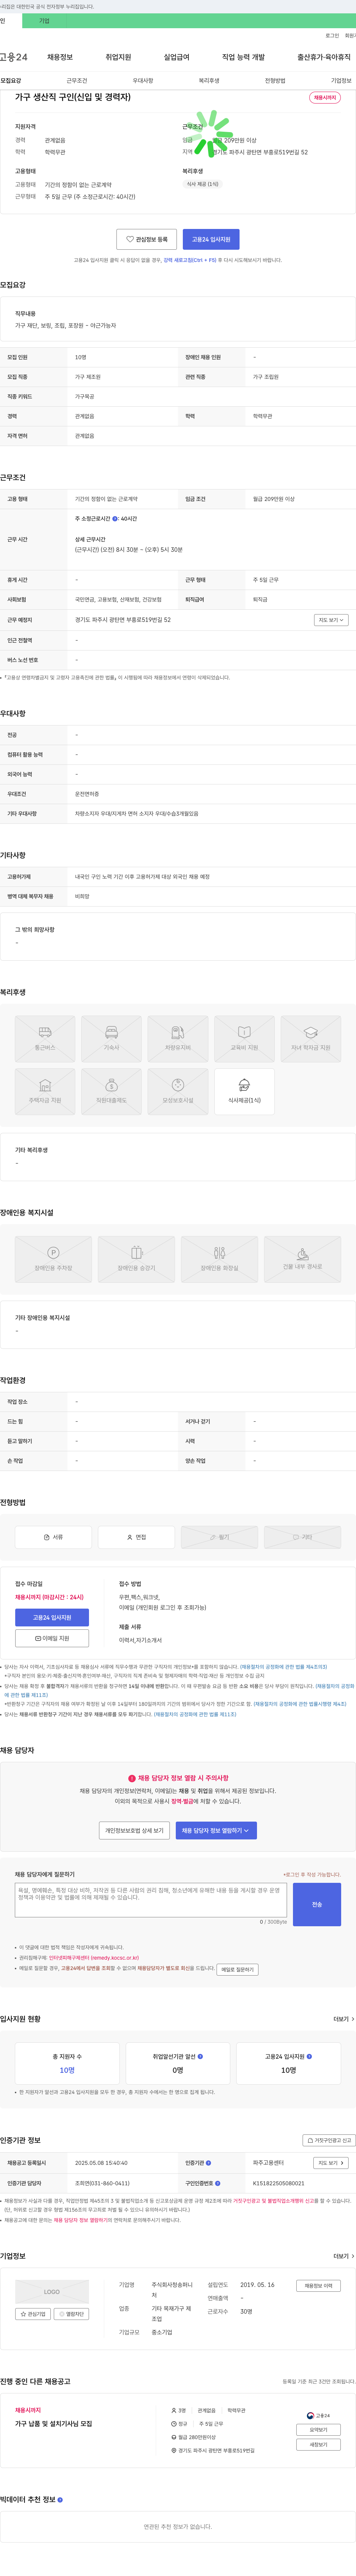
Task: Open the 취업지원 main menu
Action: point(118,57)
